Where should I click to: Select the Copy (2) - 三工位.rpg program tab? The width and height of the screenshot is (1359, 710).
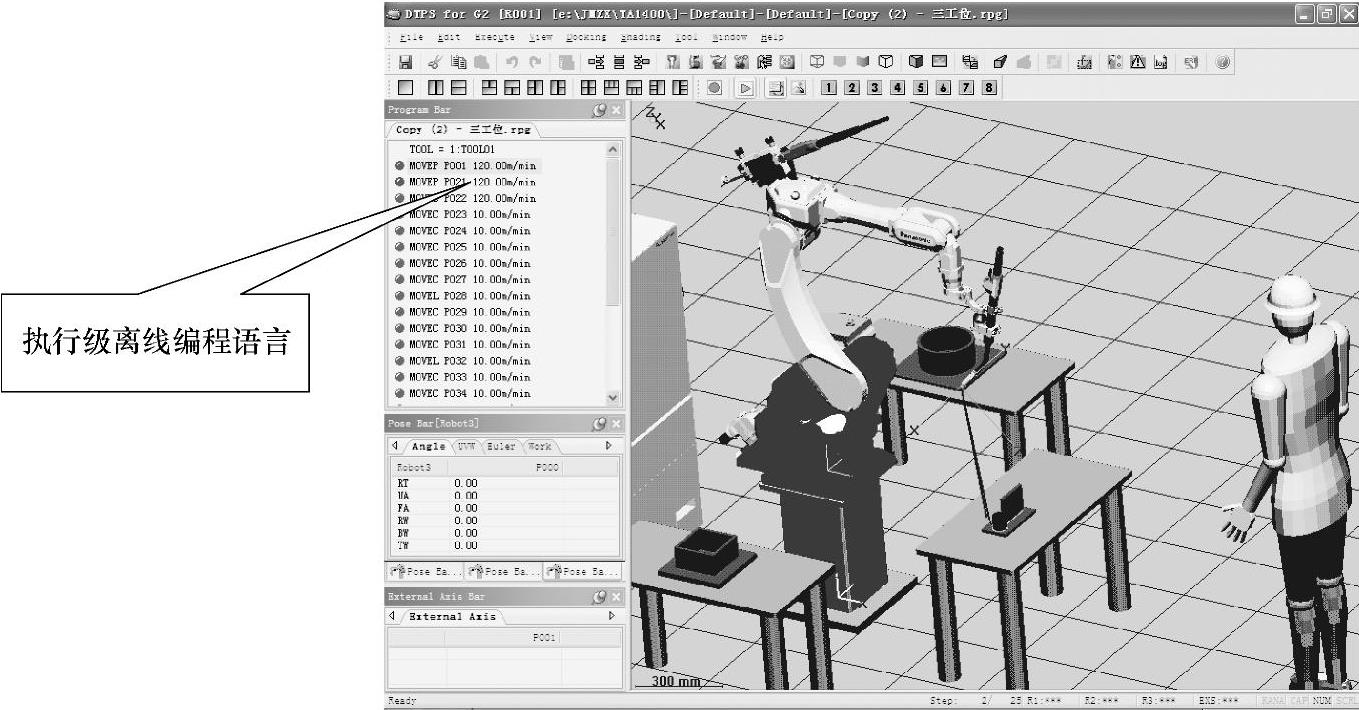[x=463, y=130]
